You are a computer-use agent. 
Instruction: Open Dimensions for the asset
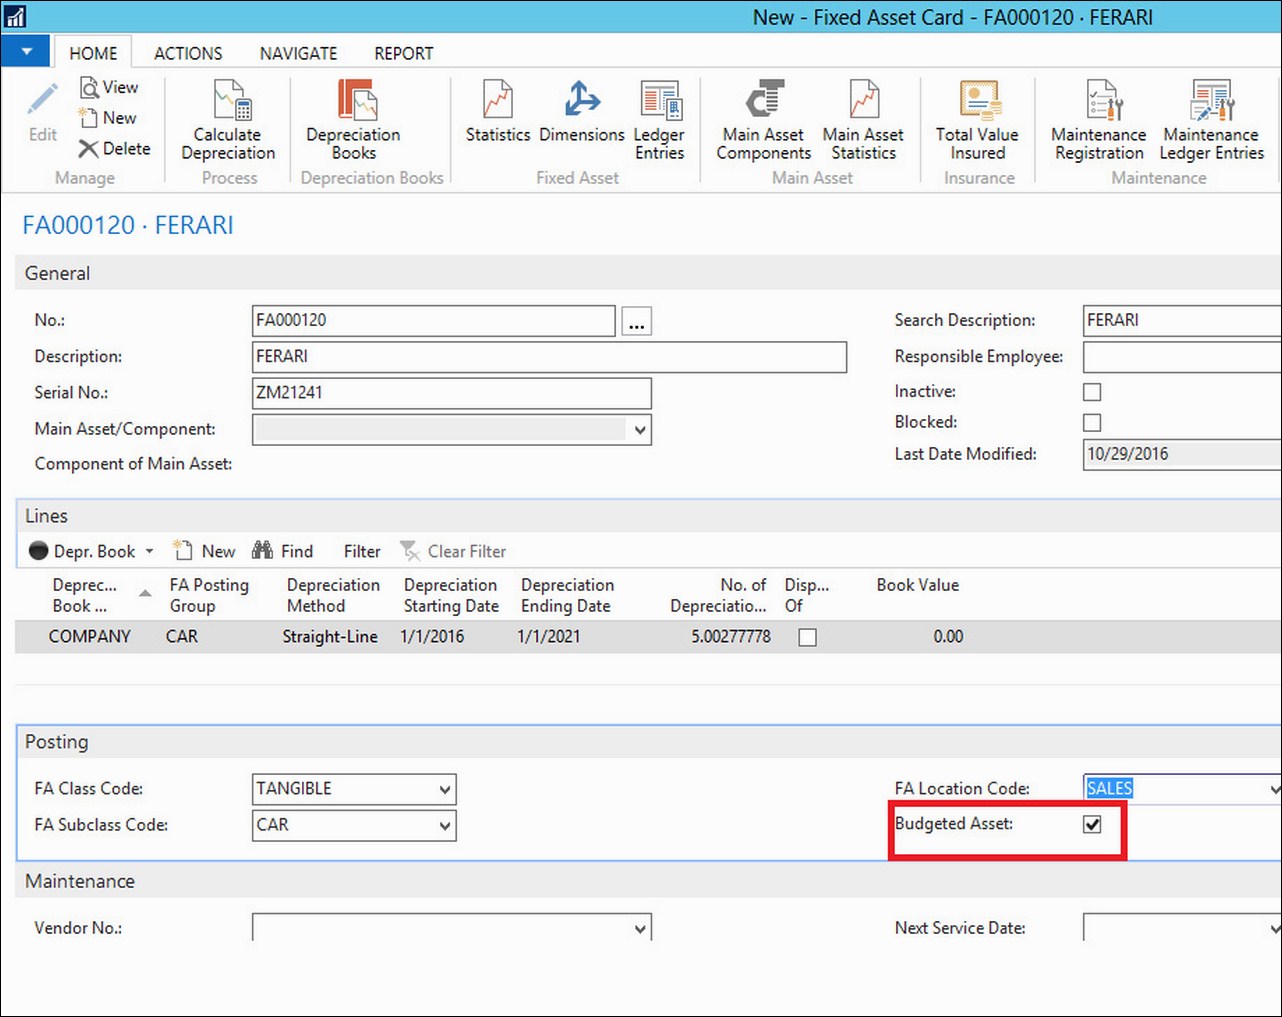click(582, 112)
